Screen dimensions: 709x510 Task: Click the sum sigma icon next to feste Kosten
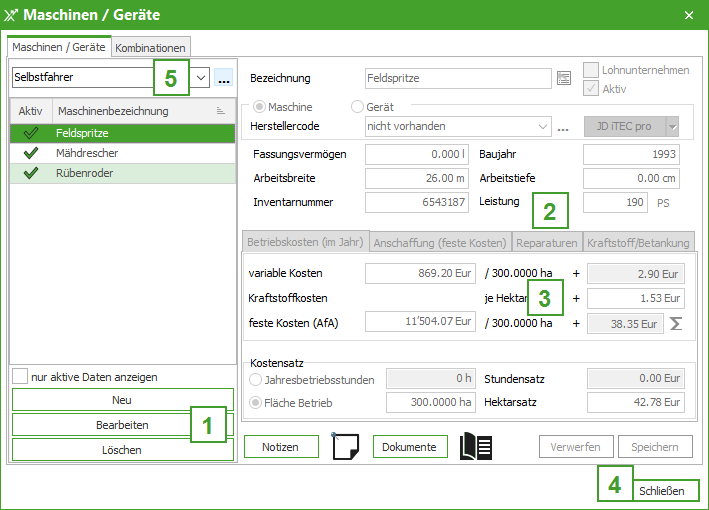pos(675,323)
